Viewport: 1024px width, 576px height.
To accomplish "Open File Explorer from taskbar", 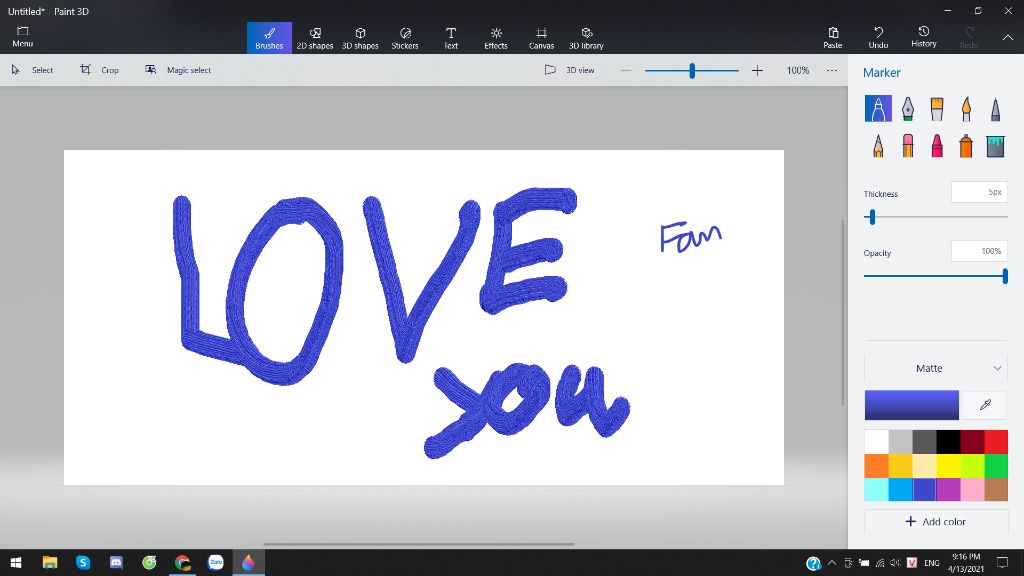I will click(50, 562).
